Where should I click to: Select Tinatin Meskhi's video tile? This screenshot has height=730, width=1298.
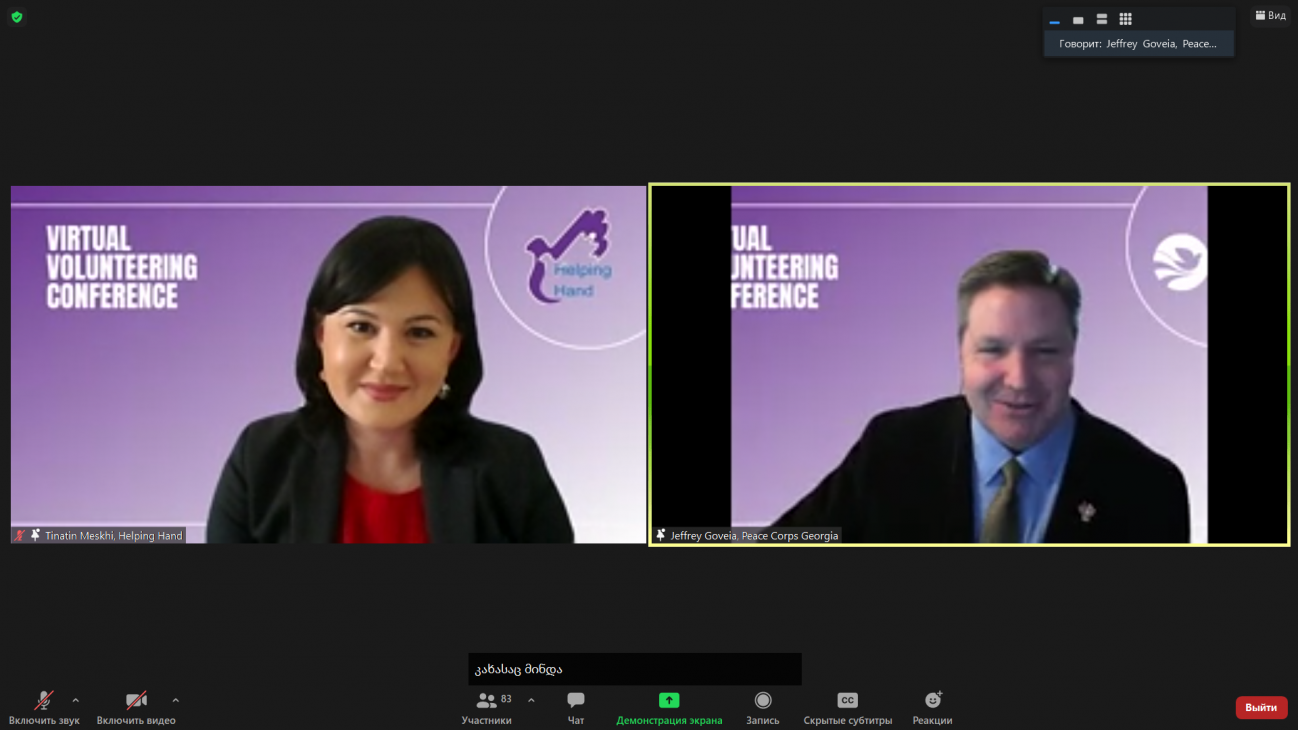click(x=328, y=364)
